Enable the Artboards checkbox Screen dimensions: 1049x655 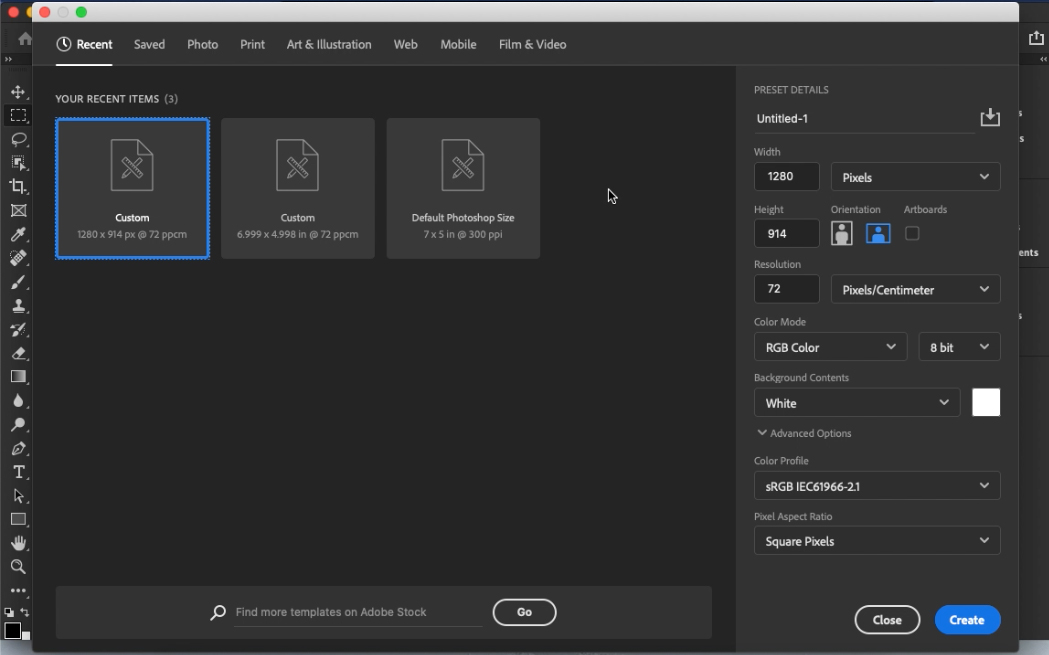click(912, 233)
